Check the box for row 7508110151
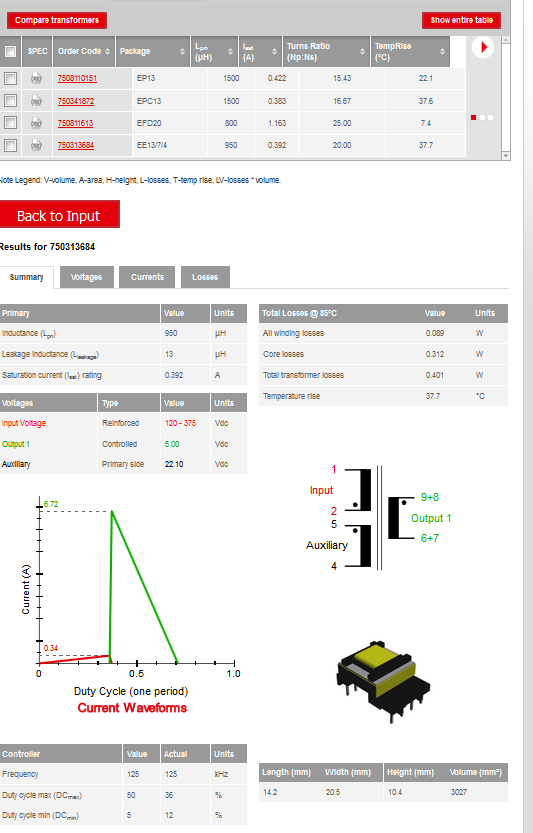The image size is (533, 833). tap(10, 79)
